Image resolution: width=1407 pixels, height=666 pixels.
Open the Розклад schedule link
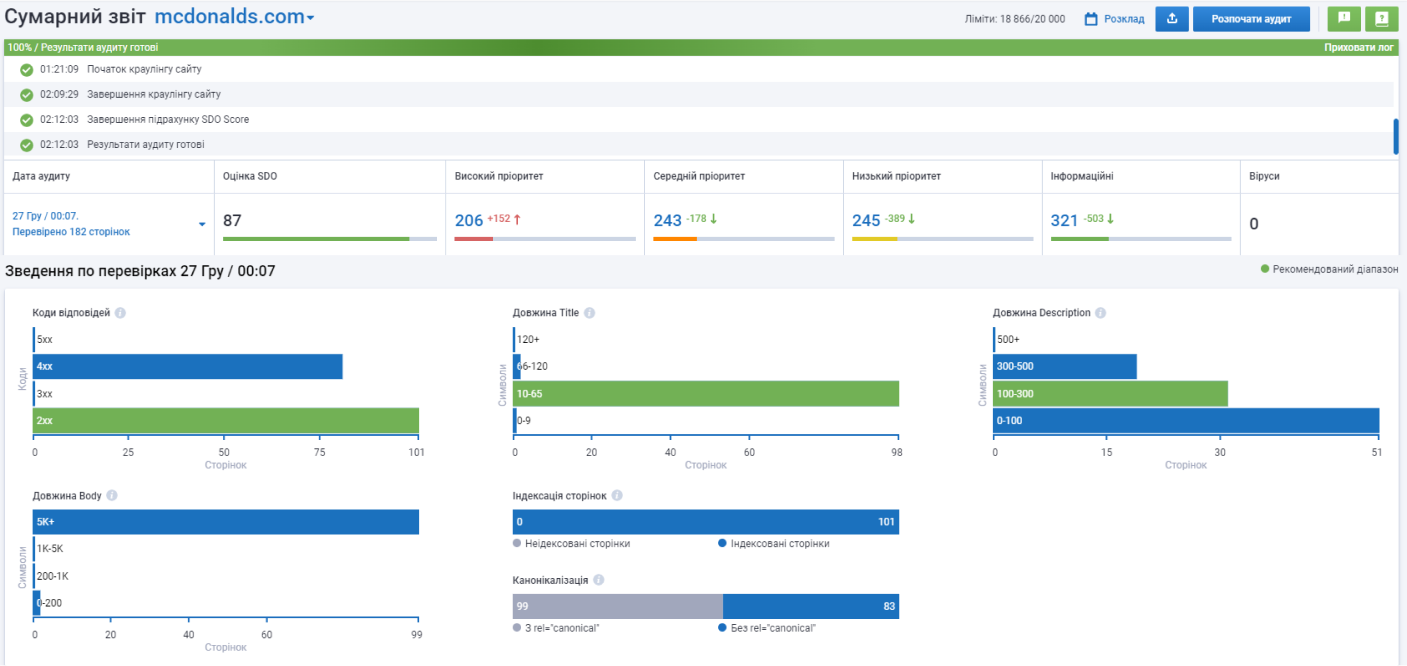click(1124, 19)
